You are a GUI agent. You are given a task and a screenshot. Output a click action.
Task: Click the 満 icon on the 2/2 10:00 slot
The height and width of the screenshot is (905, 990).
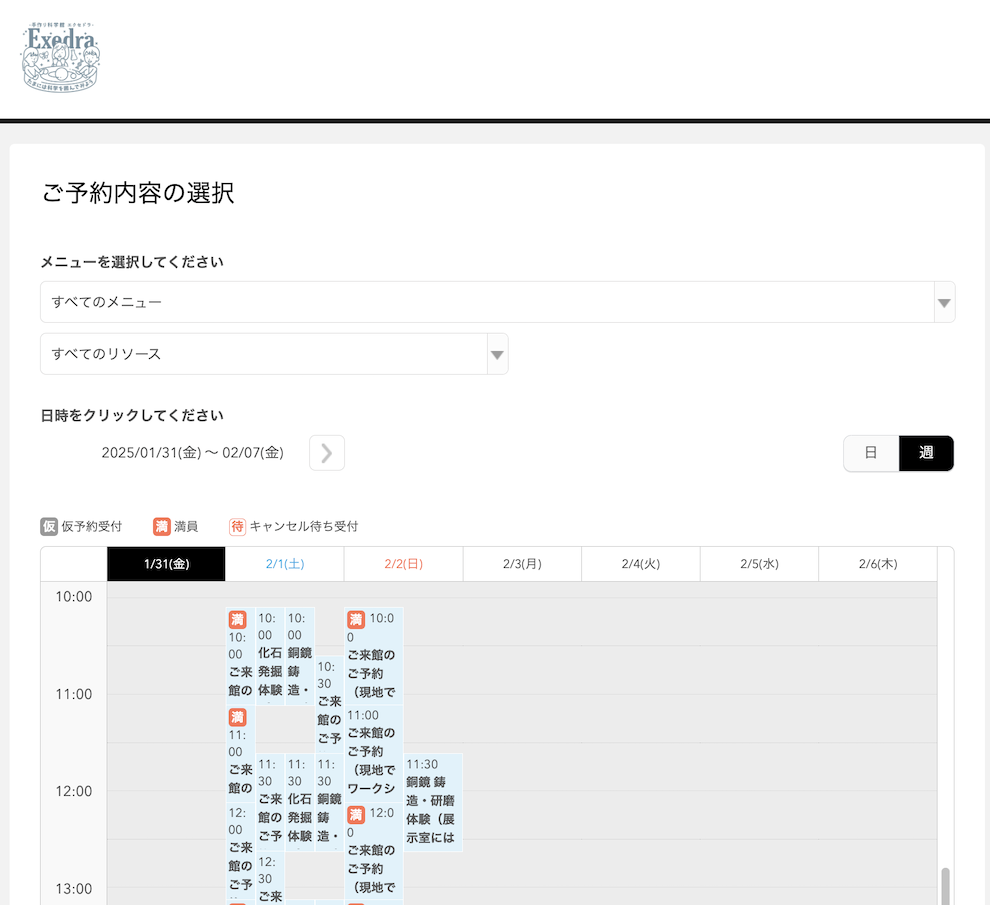click(x=355, y=618)
